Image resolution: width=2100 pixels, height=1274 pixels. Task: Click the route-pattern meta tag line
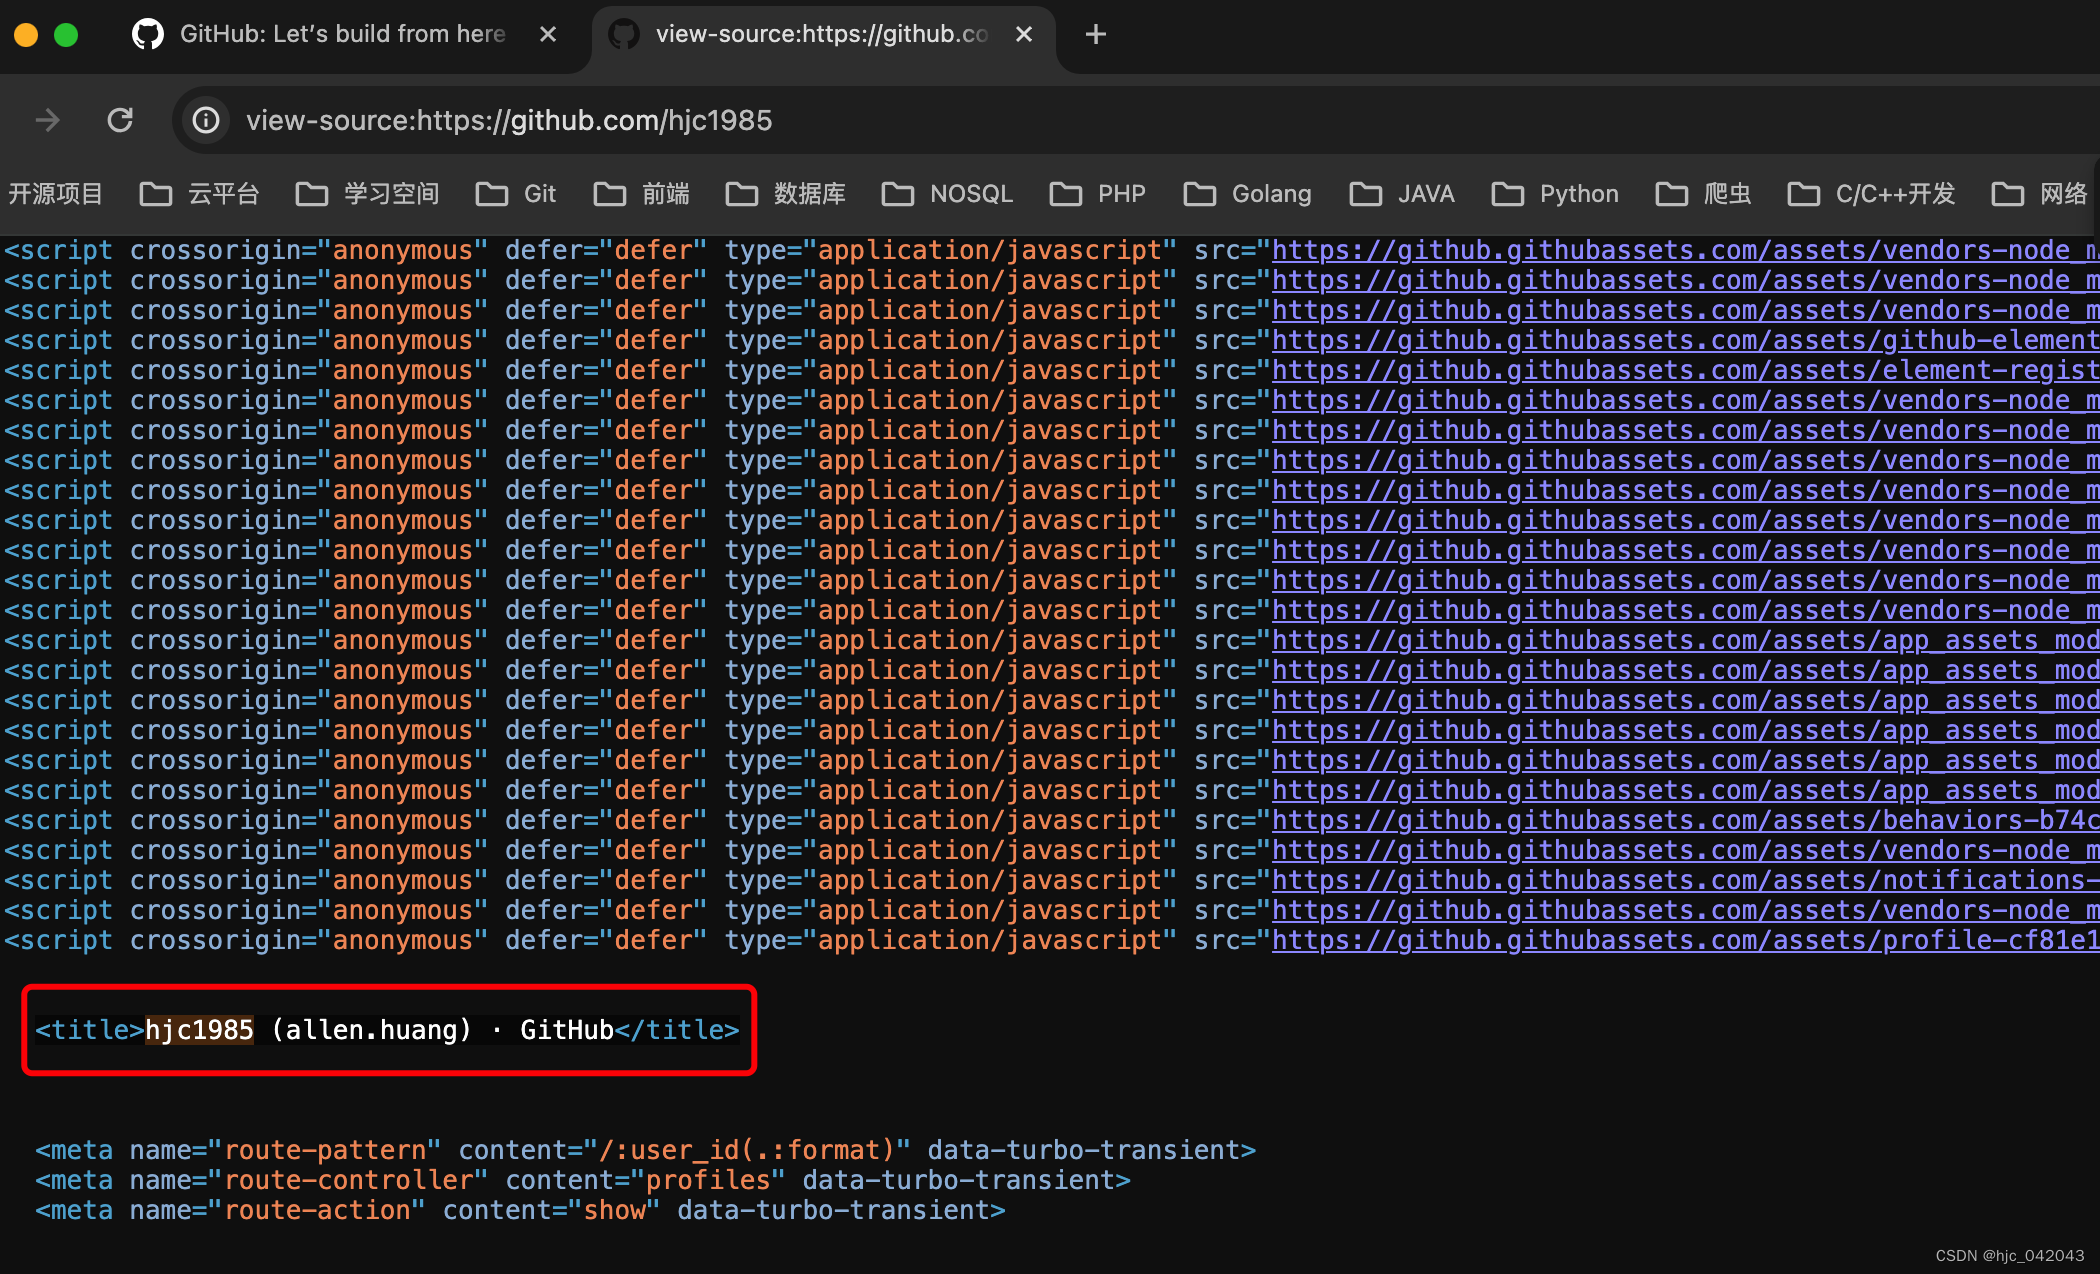click(x=645, y=1151)
